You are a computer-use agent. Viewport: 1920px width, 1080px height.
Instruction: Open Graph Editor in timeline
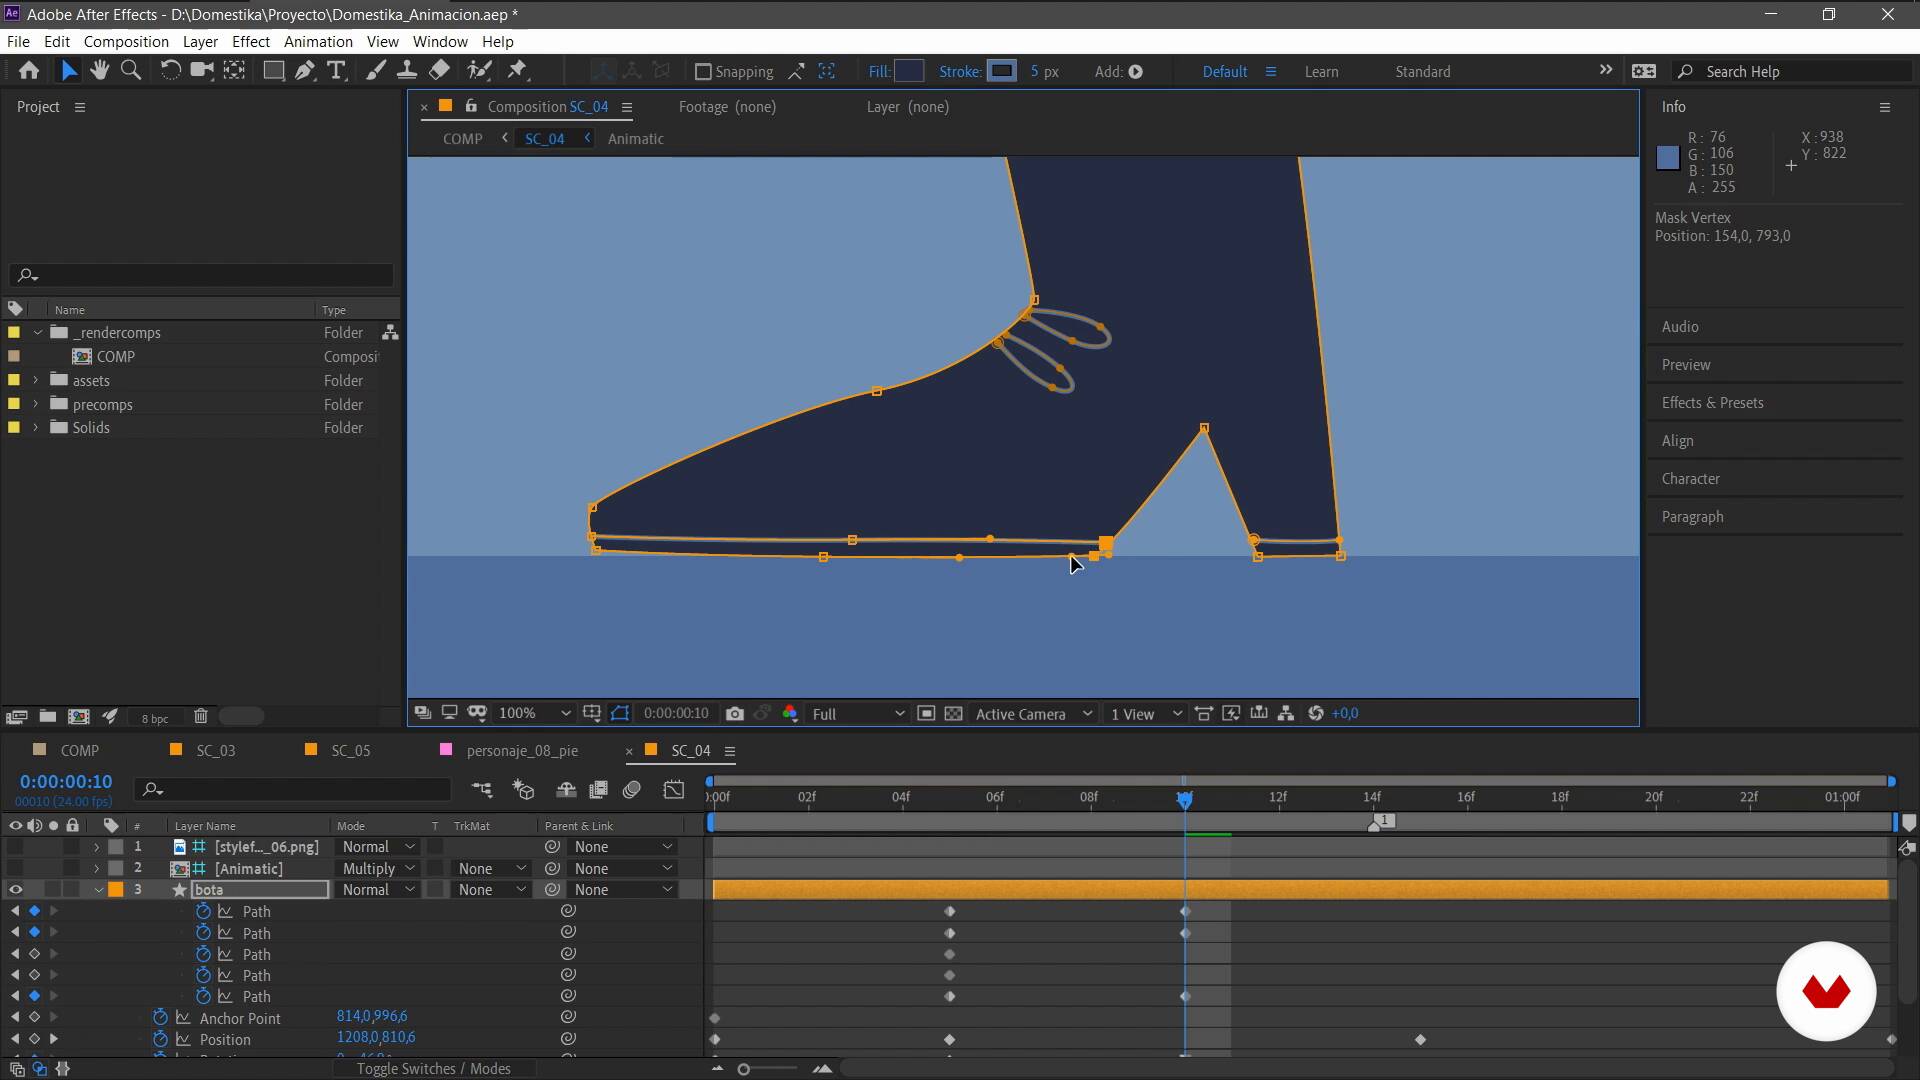pos(674,790)
